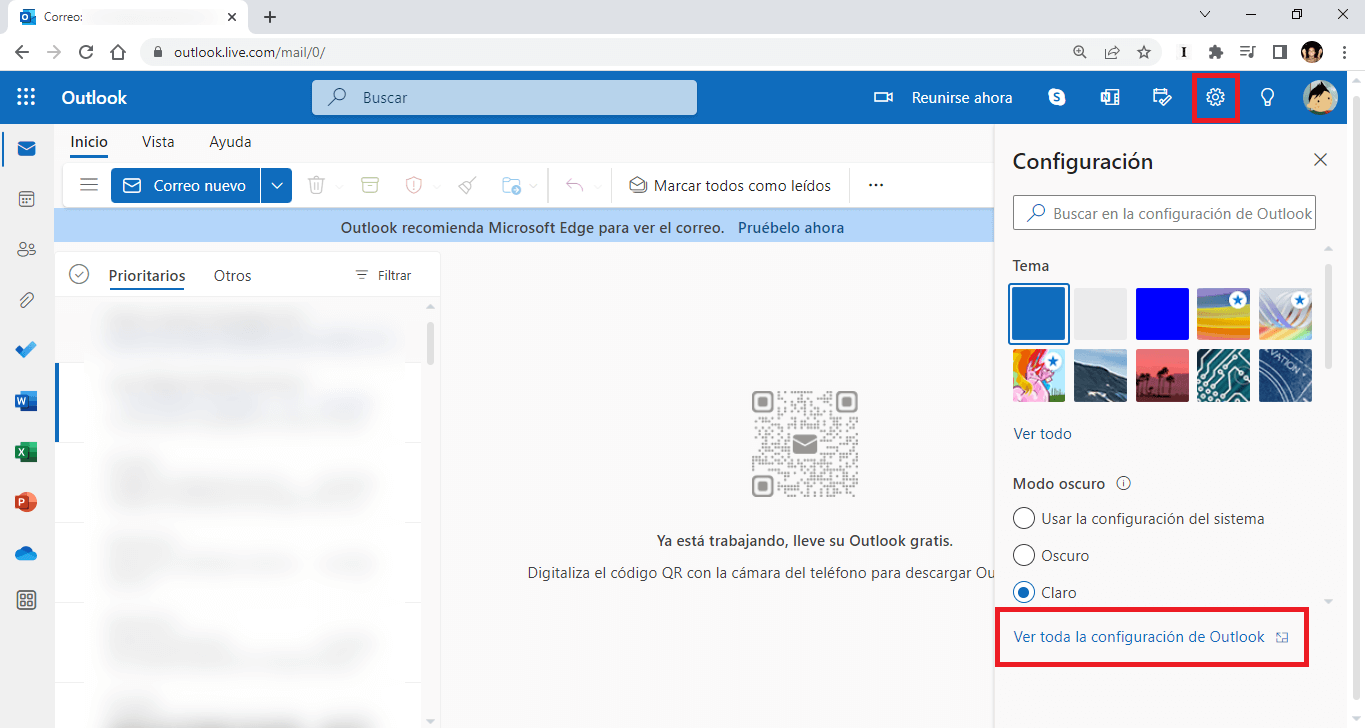Viewport: 1365px width, 728px height.
Task: Open the Outlook app launcher grid
Action: point(26,97)
